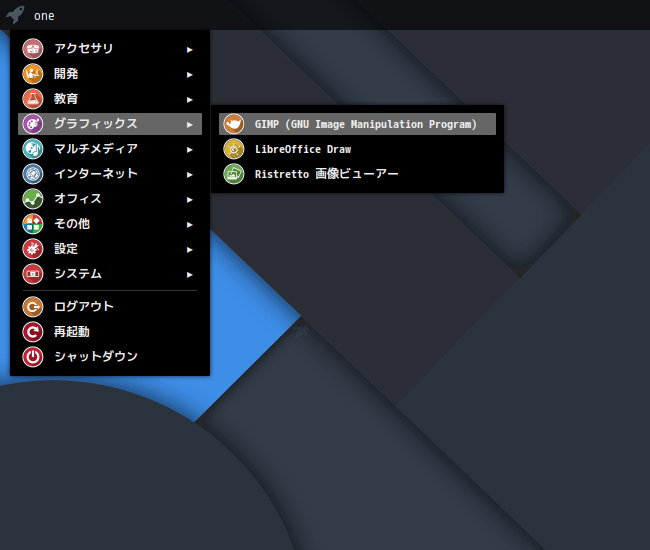Screen dimensions: 650x550
Task: Click the システム red icon
Action: point(33,274)
